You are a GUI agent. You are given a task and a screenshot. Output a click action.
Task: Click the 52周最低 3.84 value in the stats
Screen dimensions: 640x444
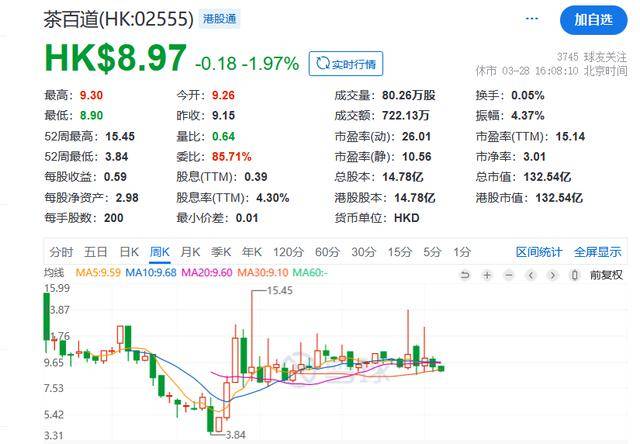pyautogui.click(x=117, y=157)
